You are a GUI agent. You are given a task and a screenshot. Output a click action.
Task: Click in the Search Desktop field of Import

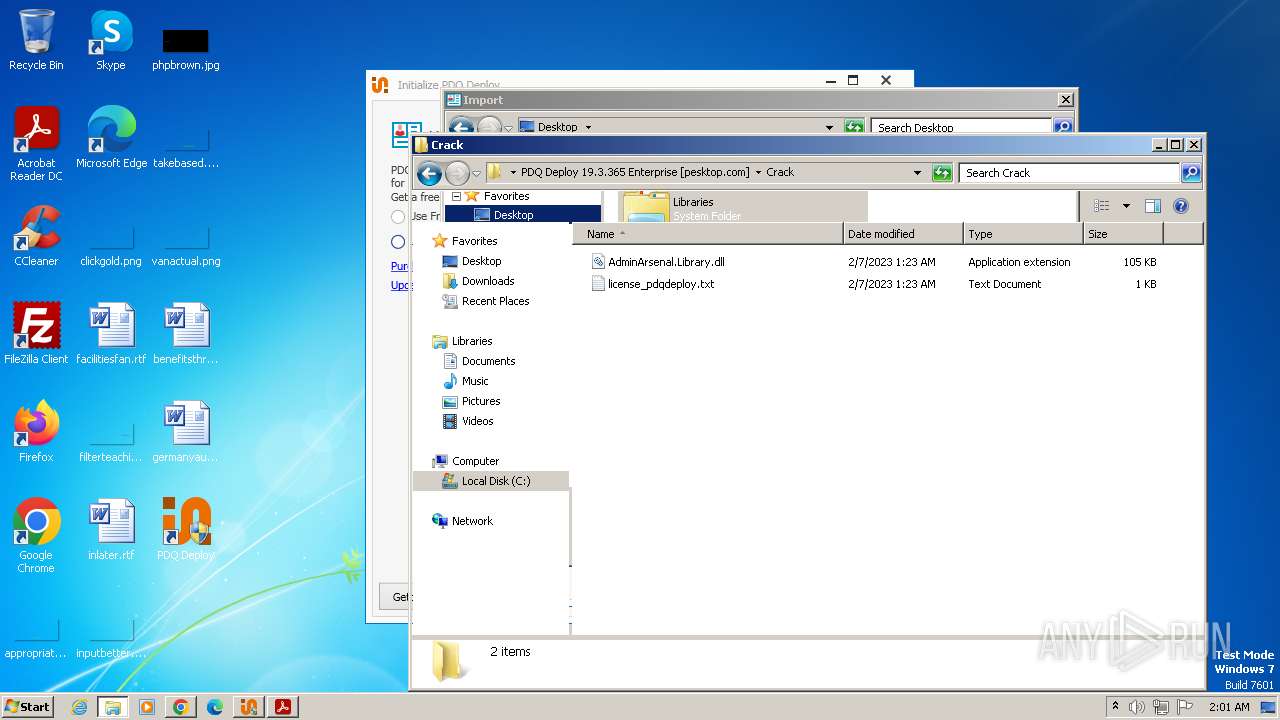pyautogui.click(x=962, y=127)
